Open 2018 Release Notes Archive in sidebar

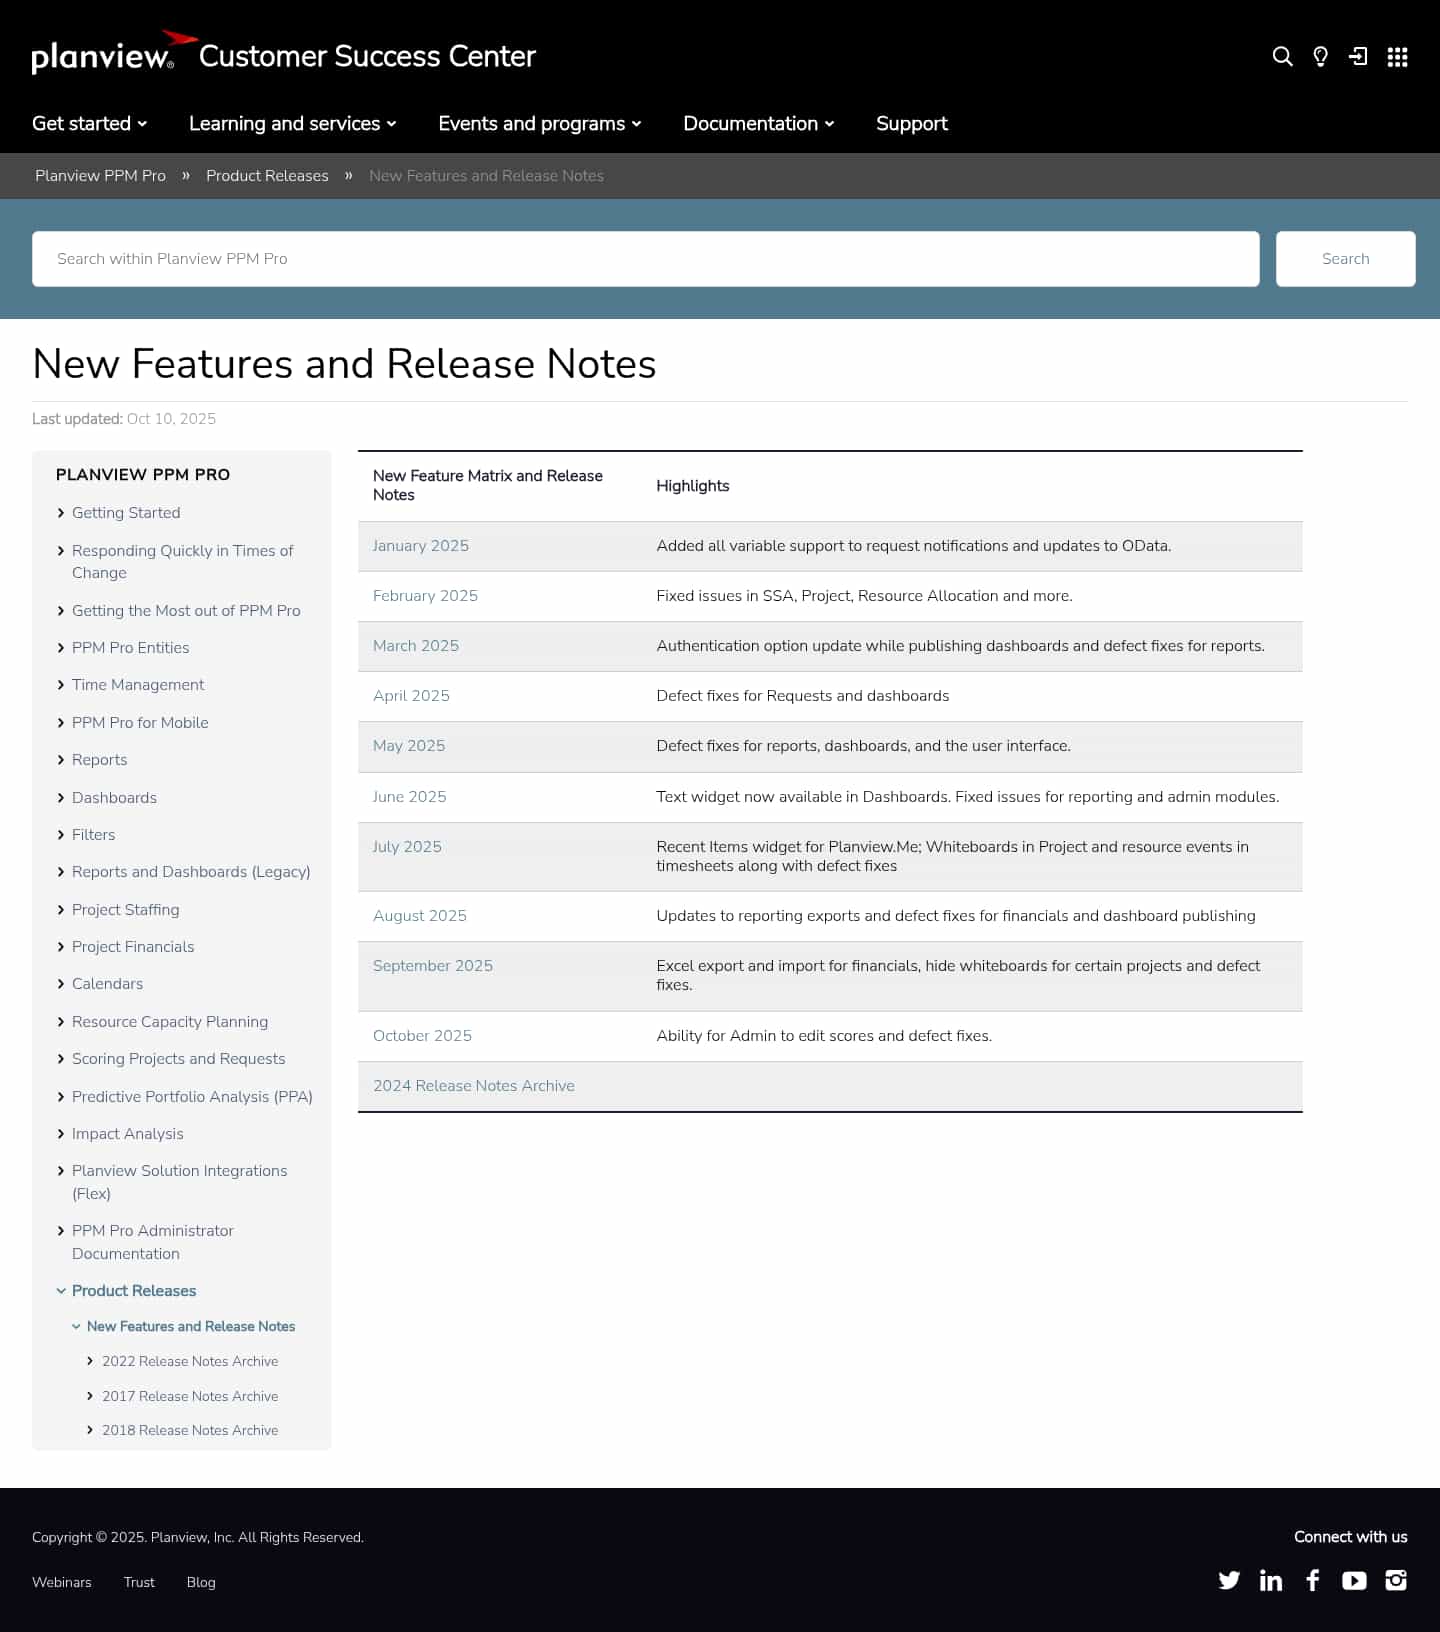[x=190, y=1431]
